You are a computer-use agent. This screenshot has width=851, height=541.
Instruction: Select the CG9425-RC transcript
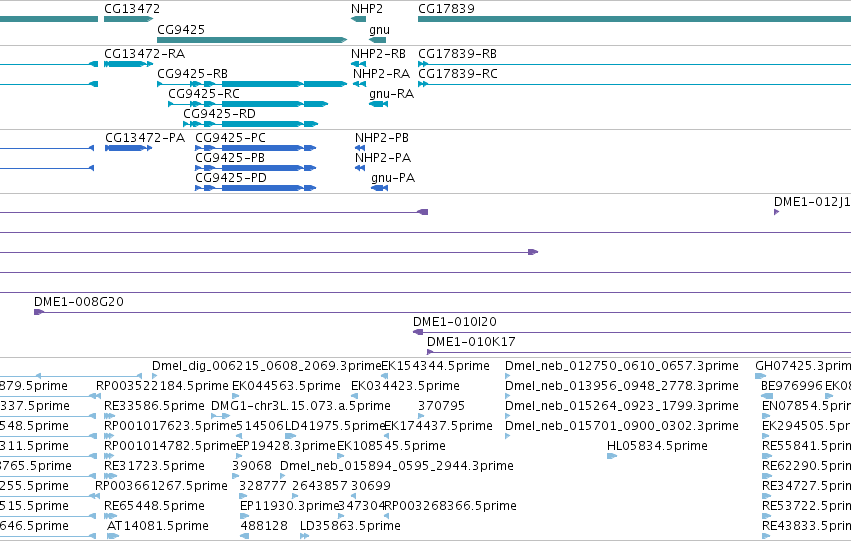(248, 104)
